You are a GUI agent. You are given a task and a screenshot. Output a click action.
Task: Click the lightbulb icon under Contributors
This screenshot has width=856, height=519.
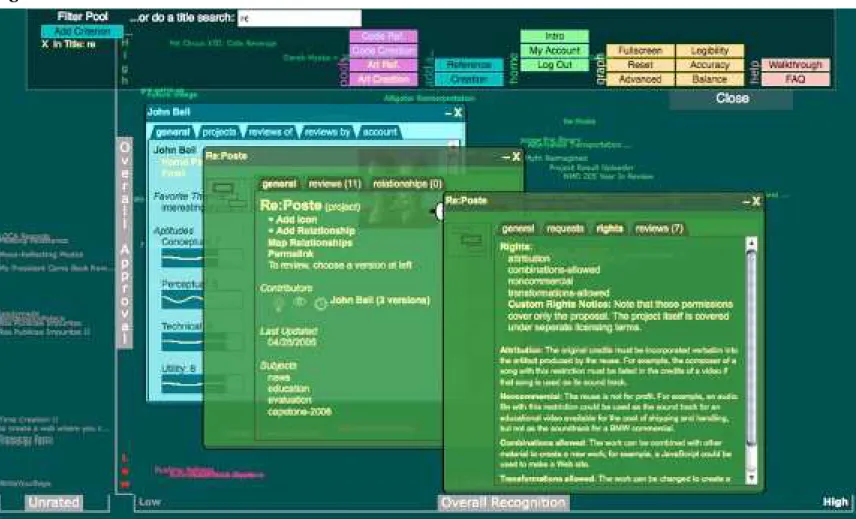(x=278, y=305)
